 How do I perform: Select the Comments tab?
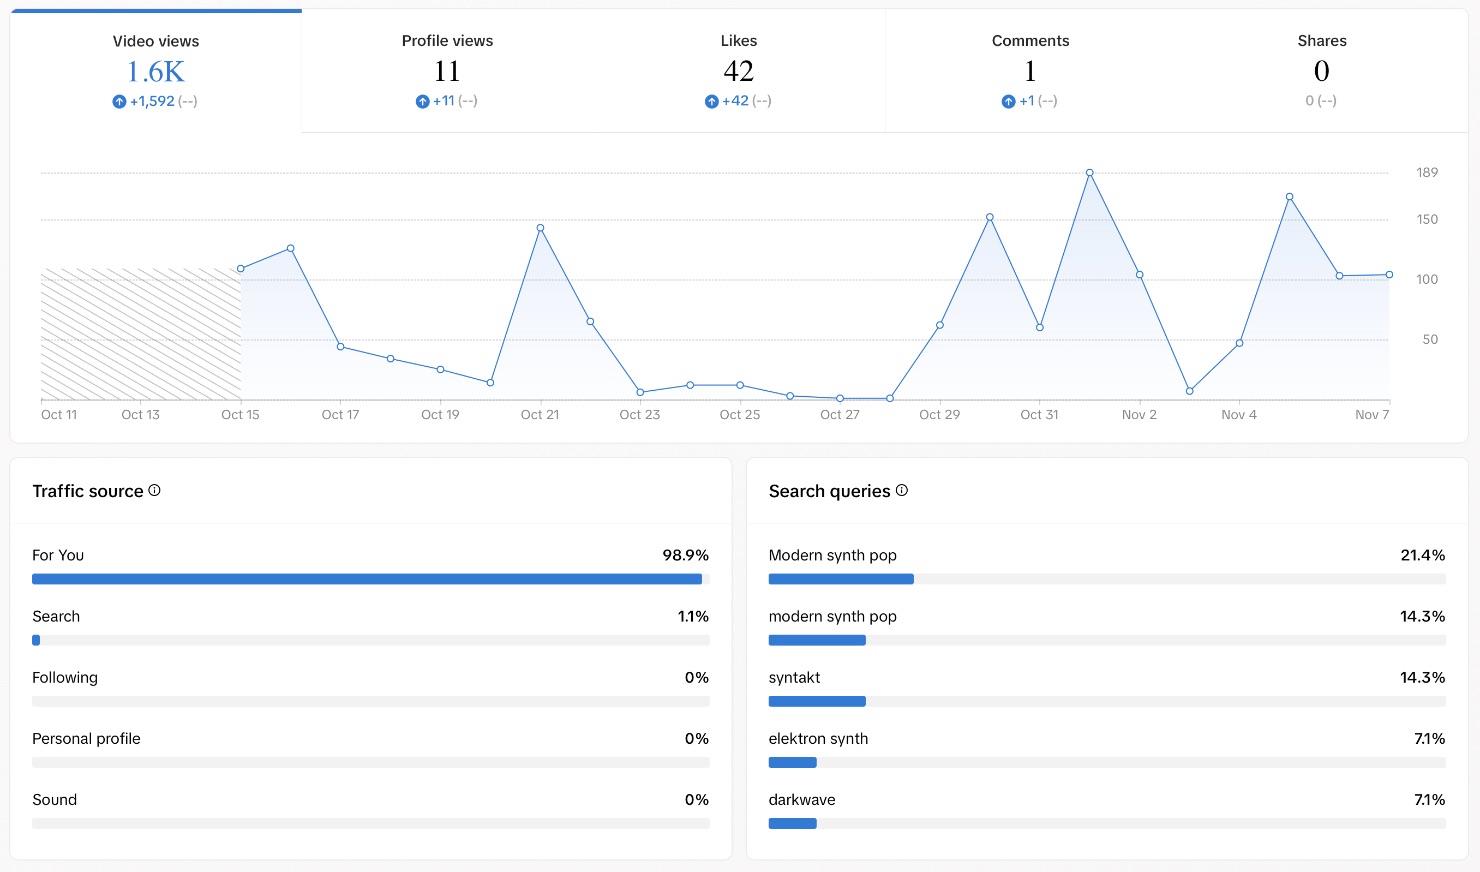pyautogui.click(x=1030, y=70)
